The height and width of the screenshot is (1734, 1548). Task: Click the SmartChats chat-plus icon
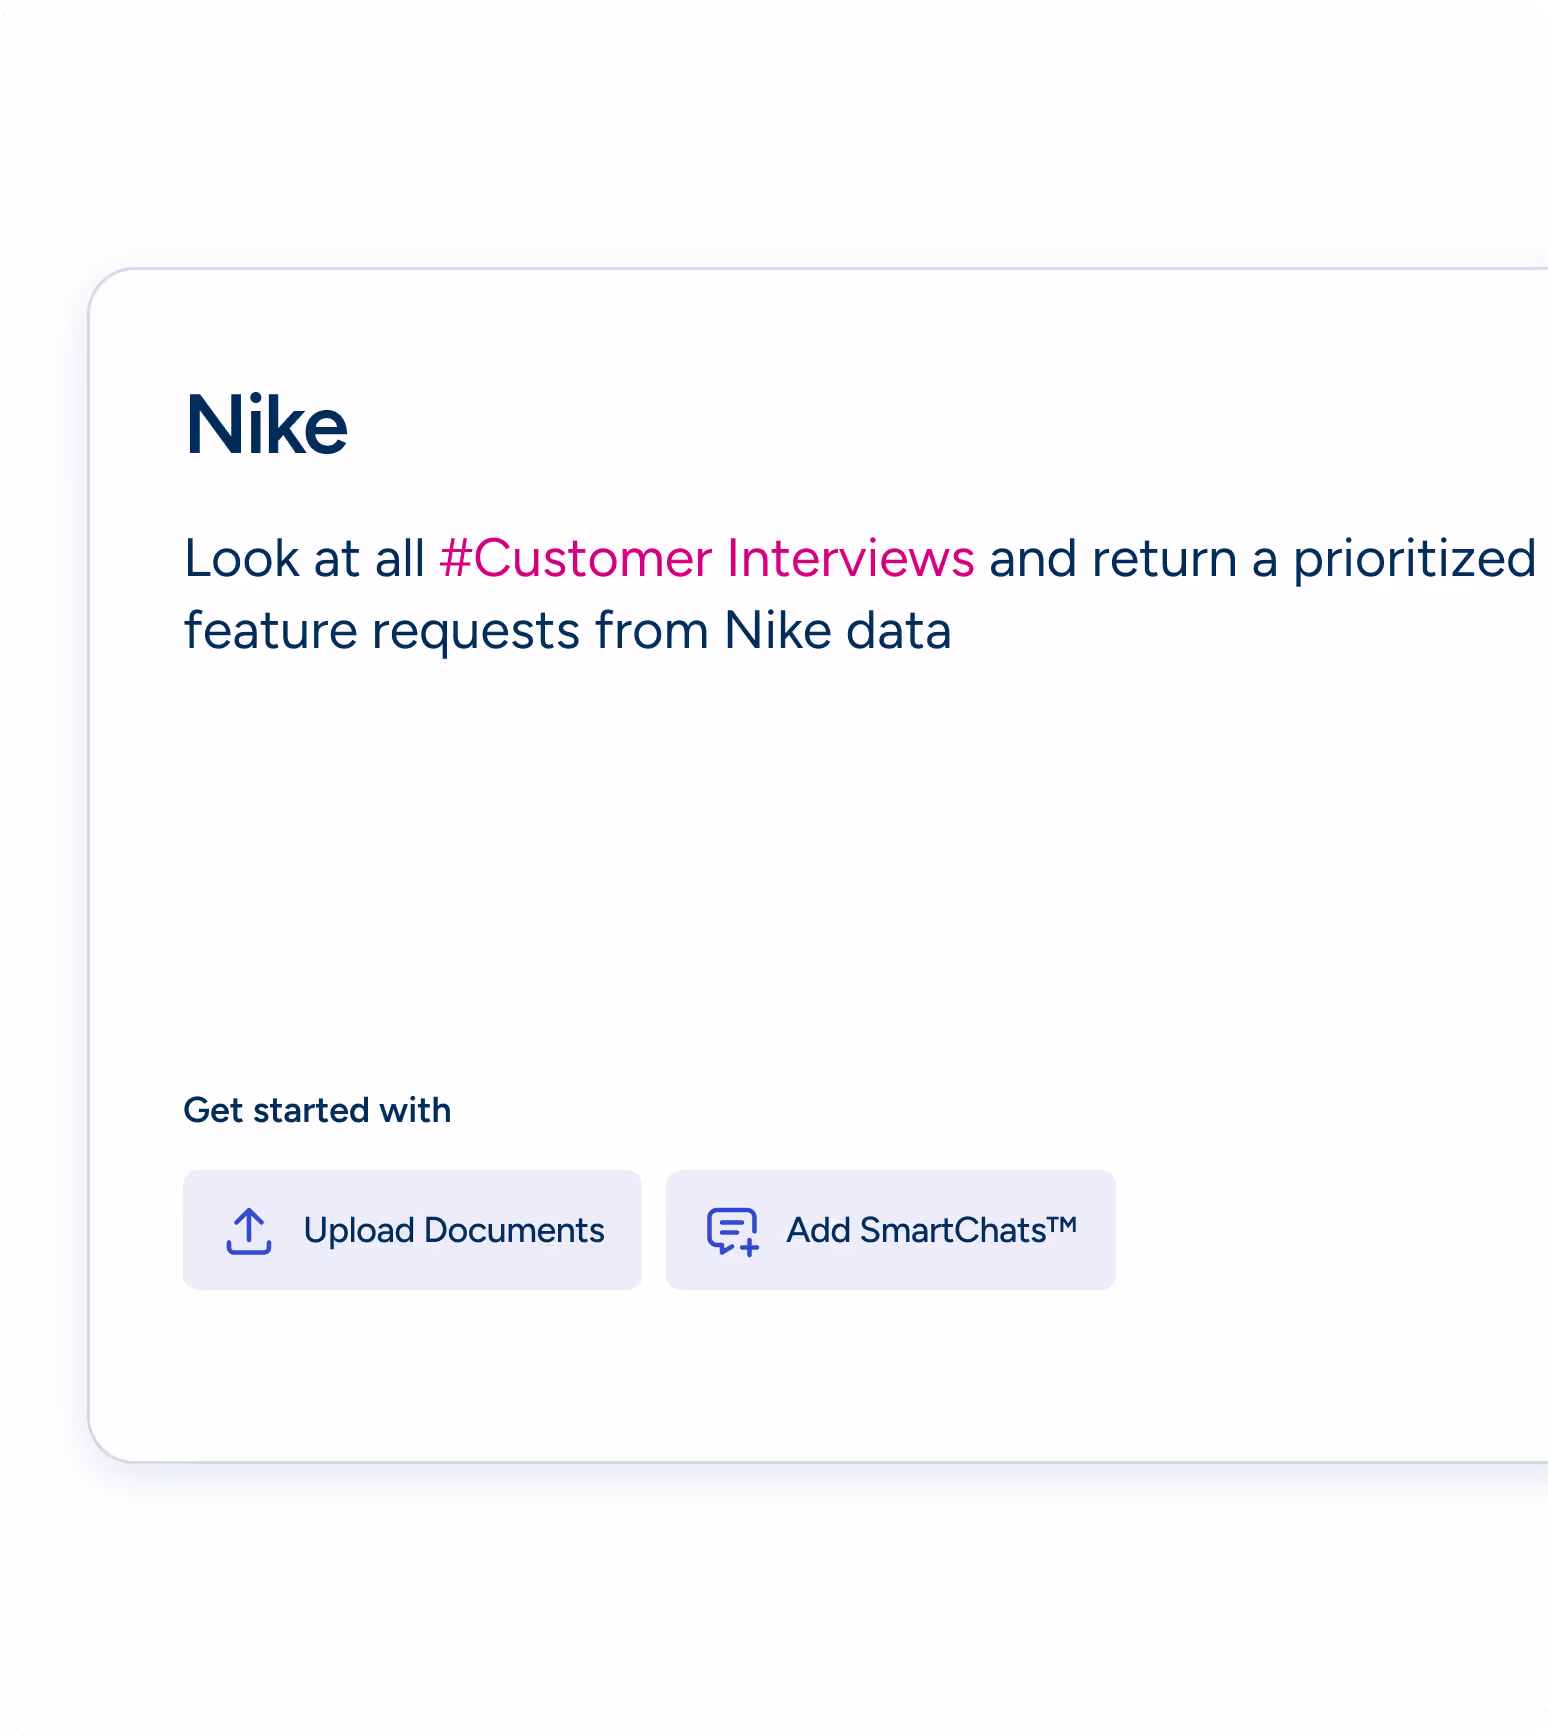click(733, 1231)
